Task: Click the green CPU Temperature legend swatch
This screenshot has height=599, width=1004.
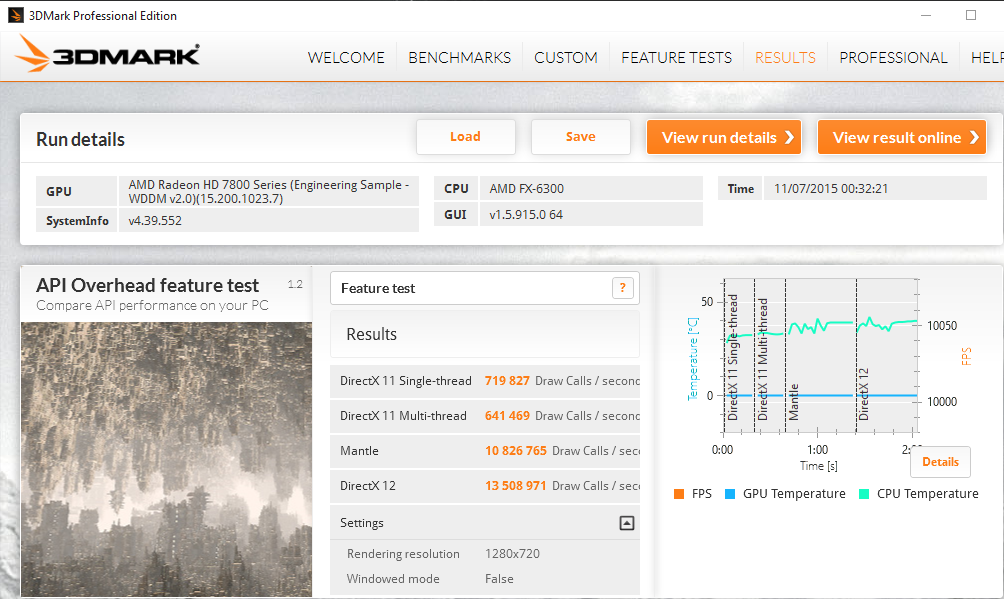Action: coord(863,494)
